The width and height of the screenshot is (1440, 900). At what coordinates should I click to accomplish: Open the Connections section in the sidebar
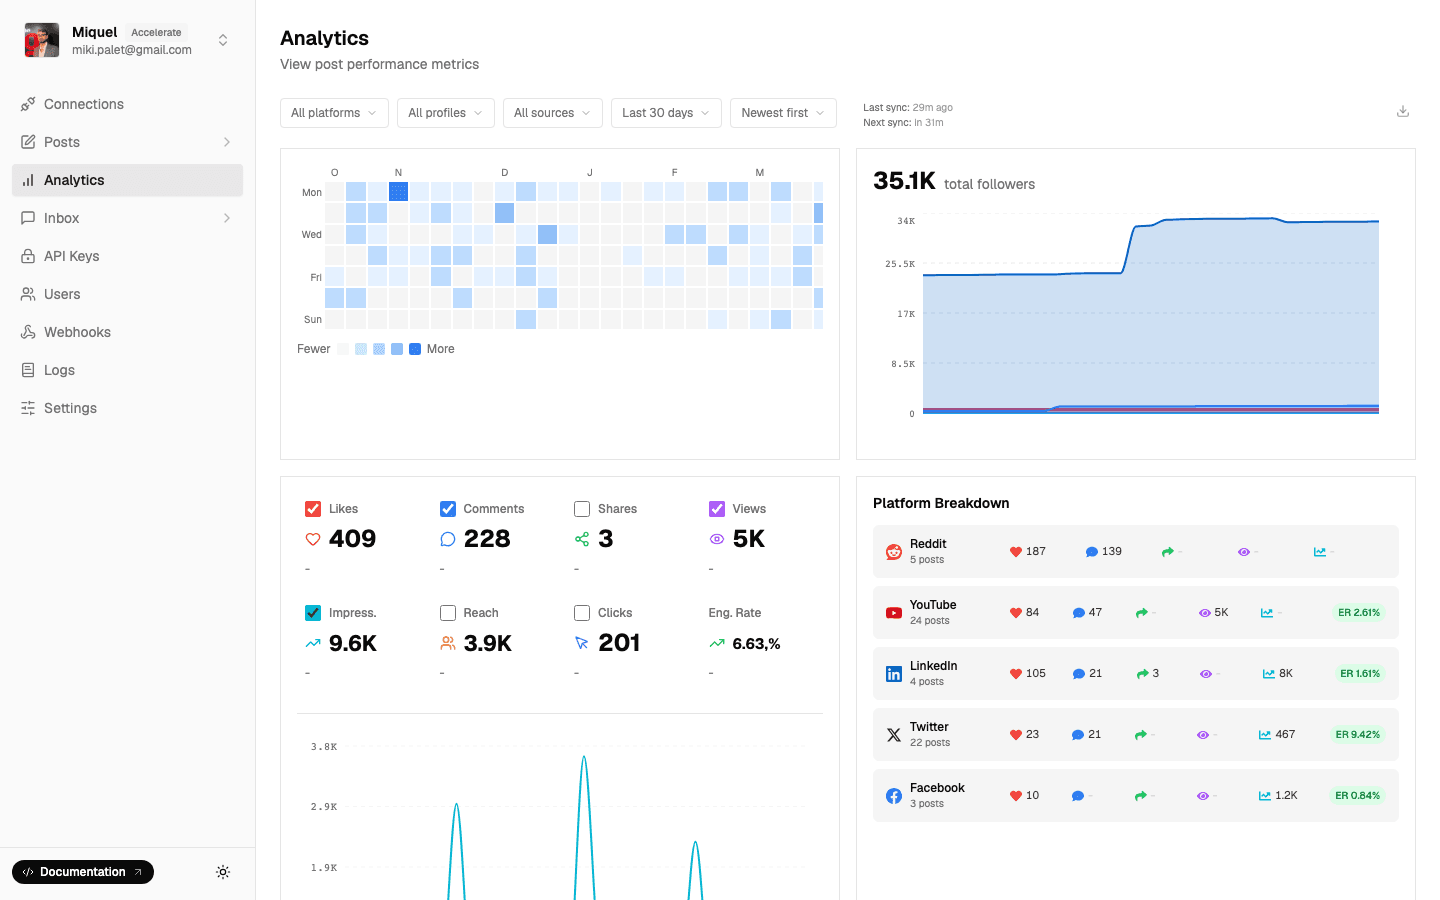pyautogui.click(x=84, y=104)
